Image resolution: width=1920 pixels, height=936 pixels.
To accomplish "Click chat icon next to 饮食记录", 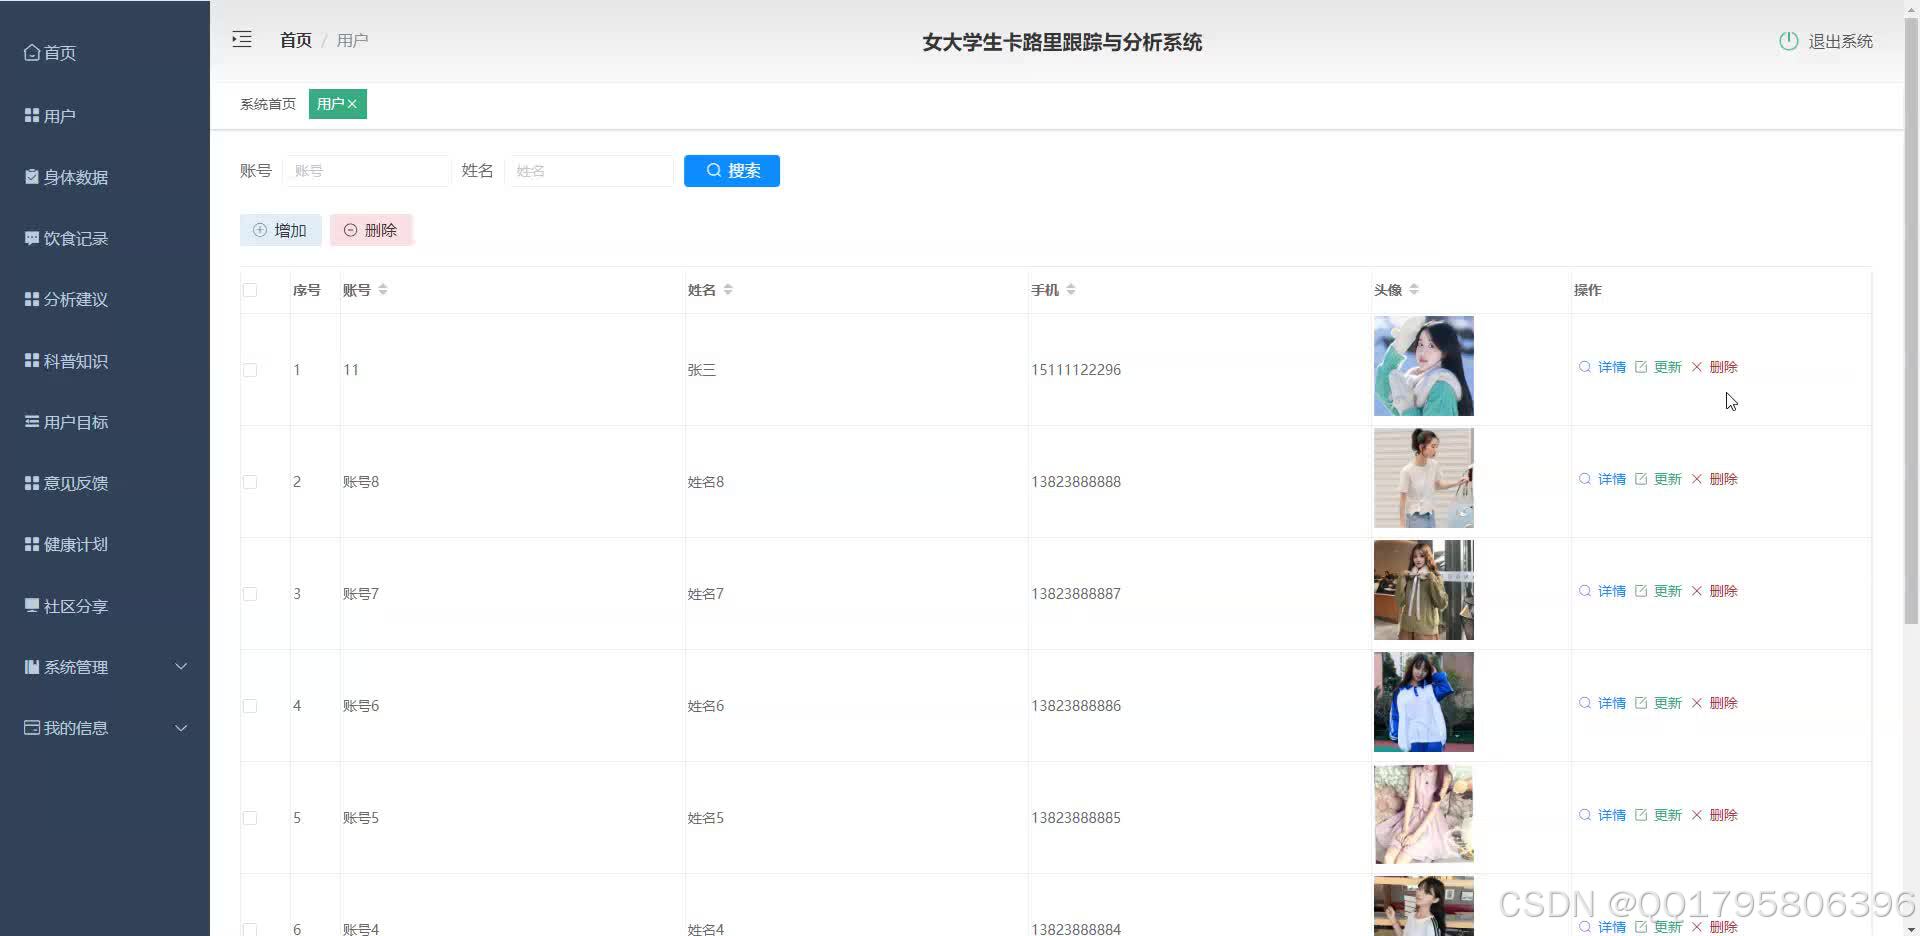I will click(x=32, y=238).
